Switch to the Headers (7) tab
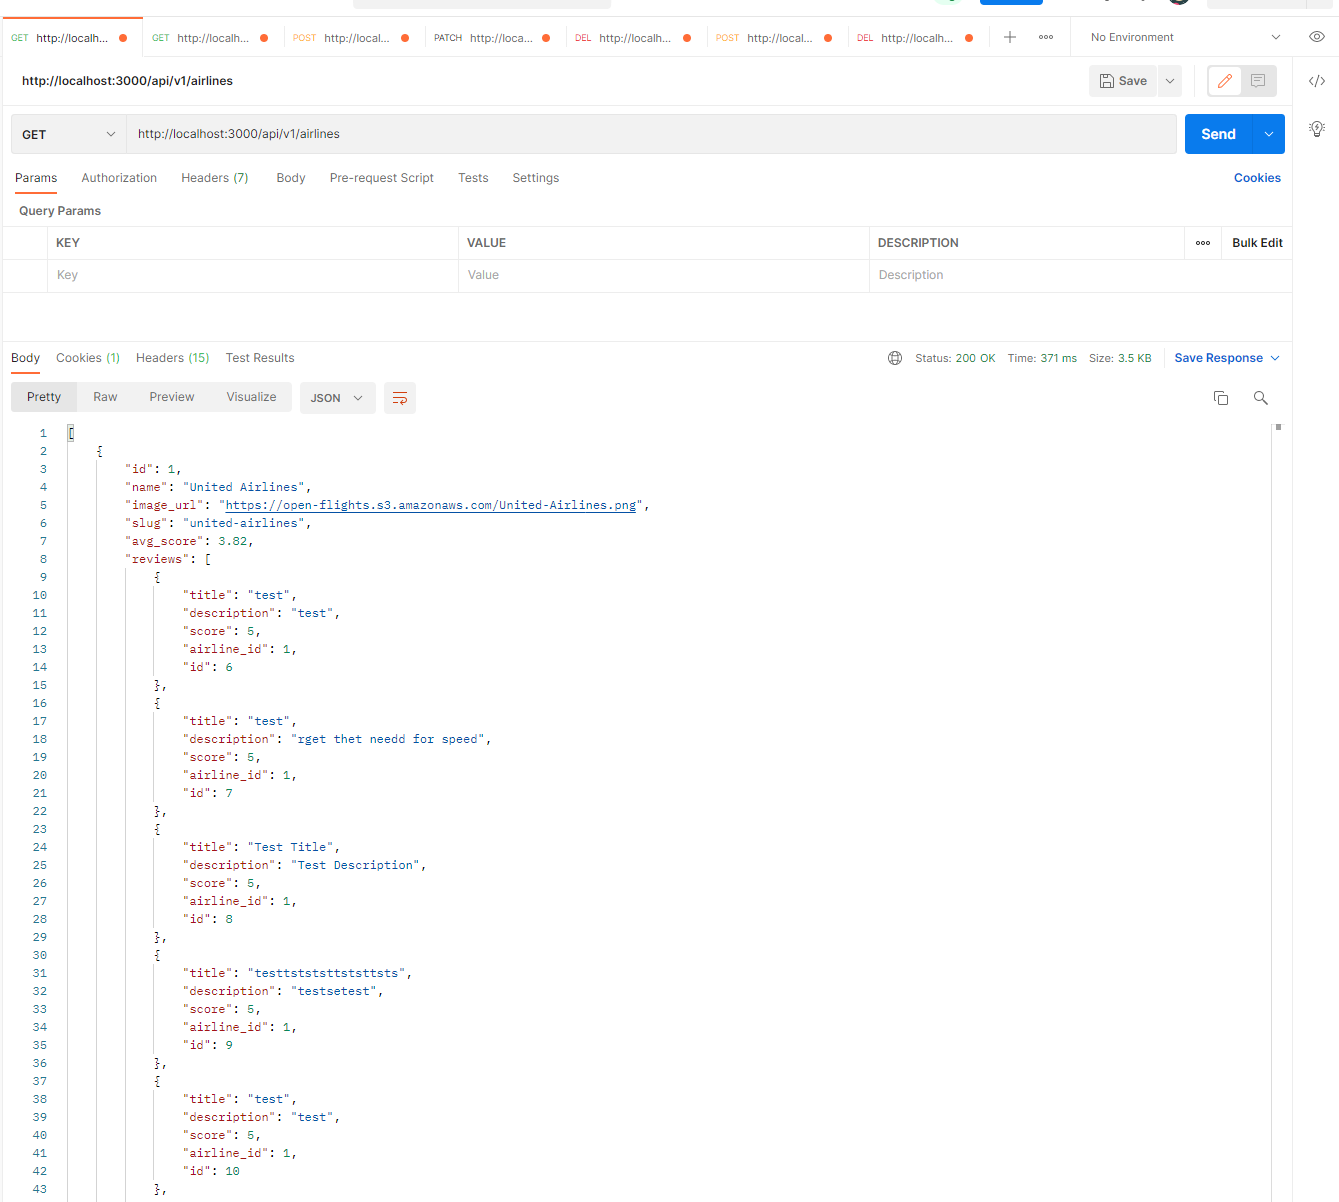1339x1202 pixels. click(x=214, y=177)
